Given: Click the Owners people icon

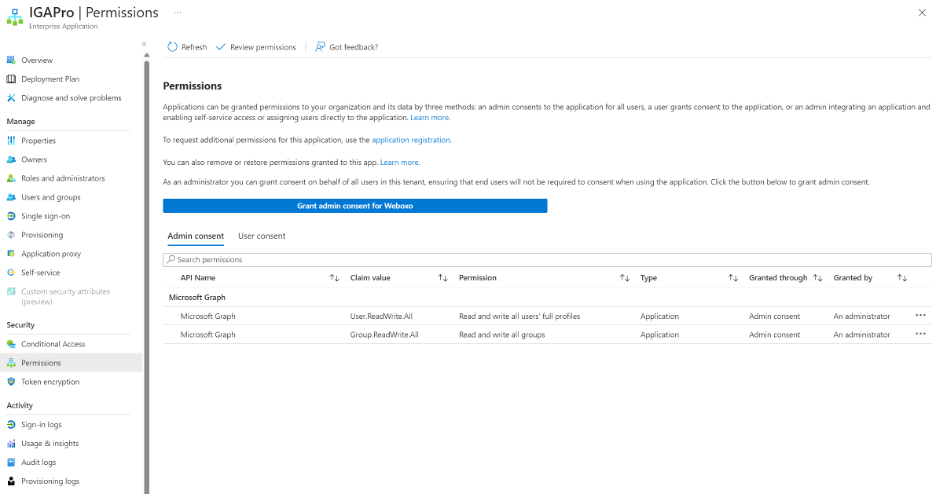Looking at the screenshot, I should (x=11, y=159).
